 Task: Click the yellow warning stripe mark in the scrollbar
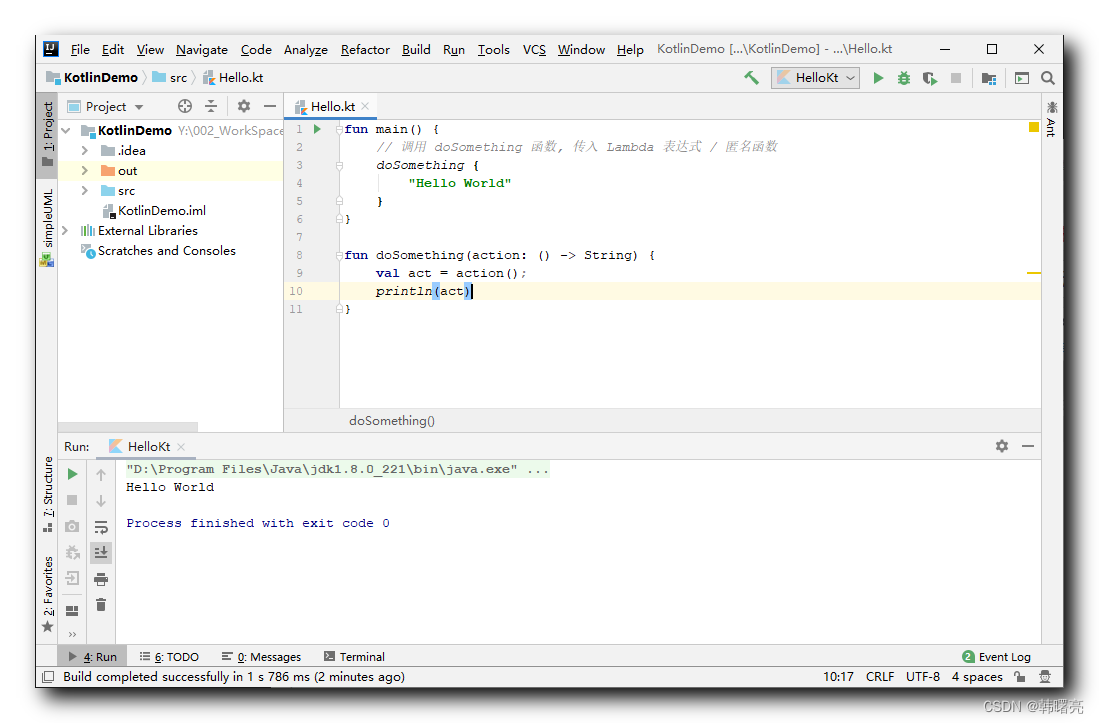tap(1034, 273)
